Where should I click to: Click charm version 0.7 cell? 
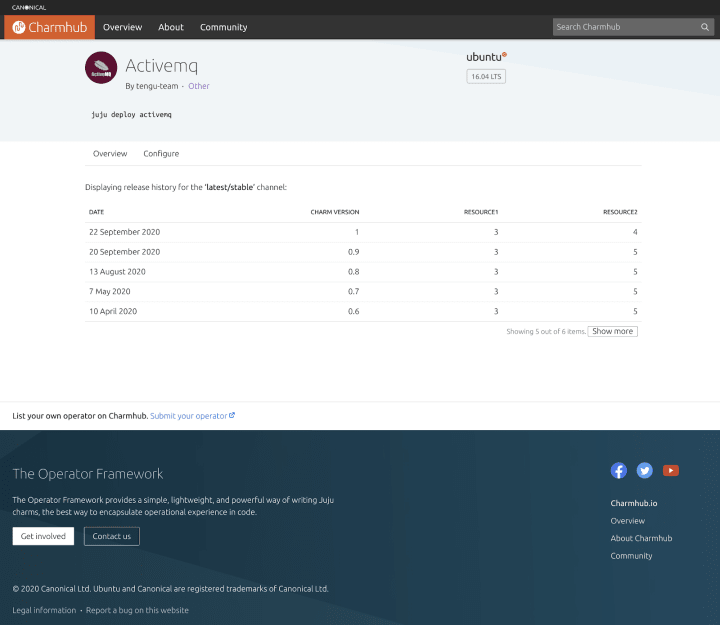pyautogui.click(x=354, y=291)
